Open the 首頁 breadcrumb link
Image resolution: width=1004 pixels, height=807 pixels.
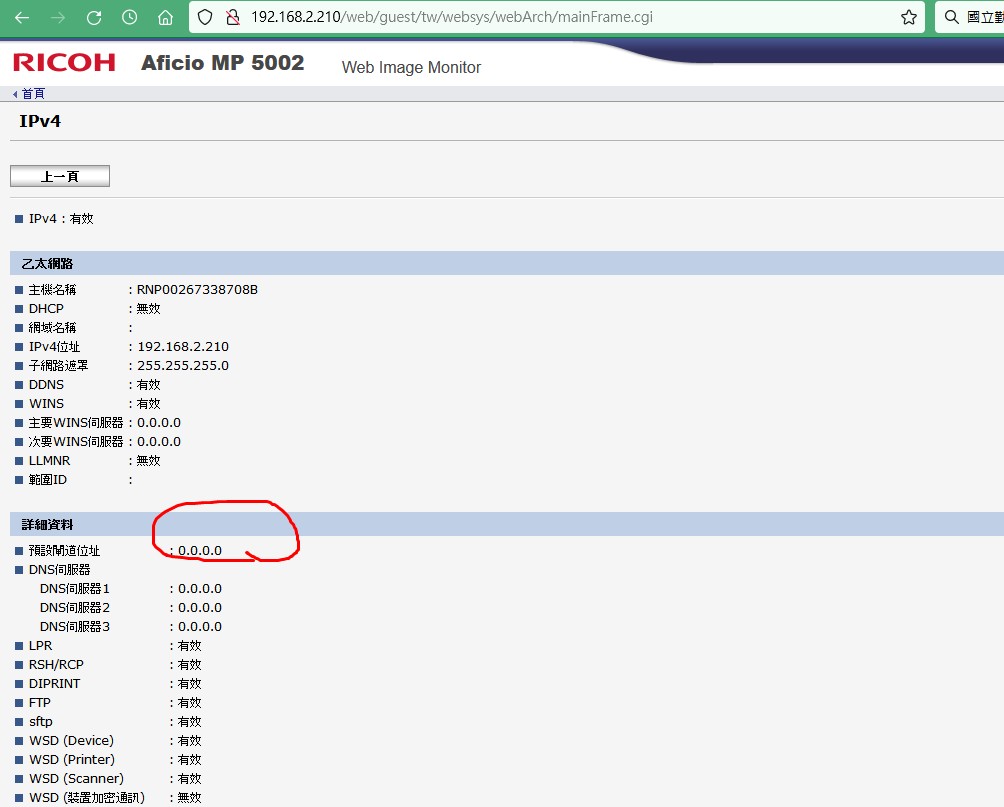32,94
